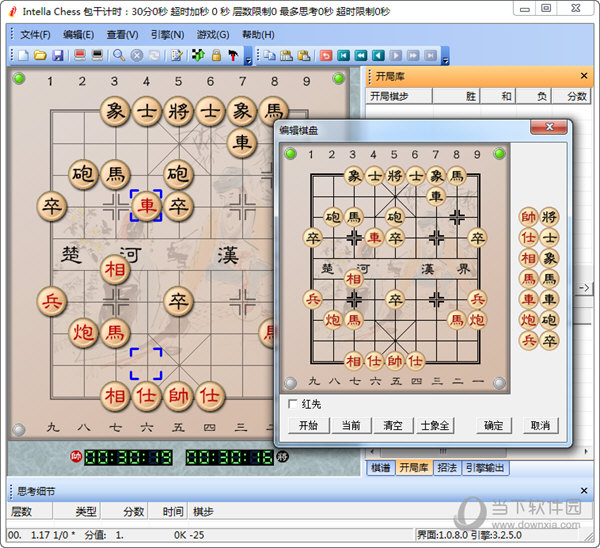This screenshot has height=548, width=600.
Task: Click the red computer player icon
Action: click(80, 55)
